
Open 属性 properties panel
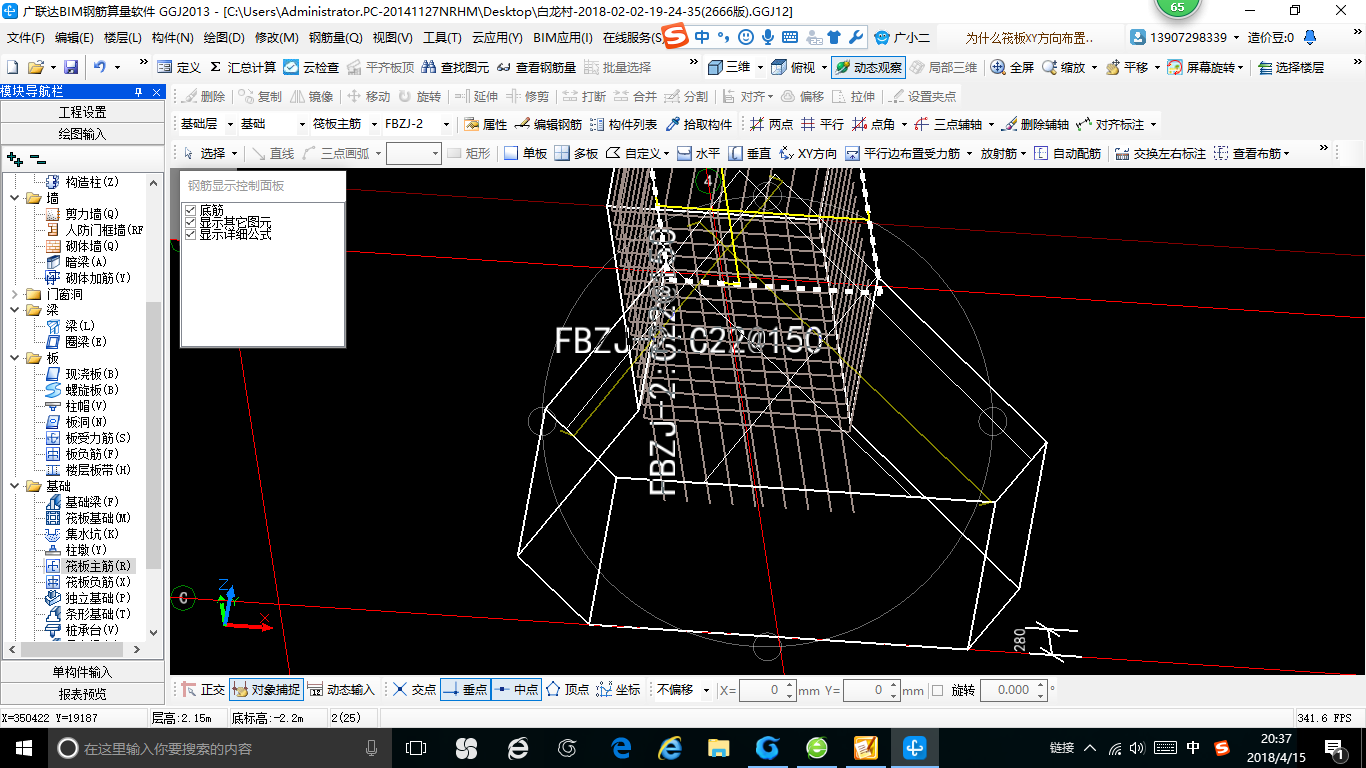tap(486, 124)
